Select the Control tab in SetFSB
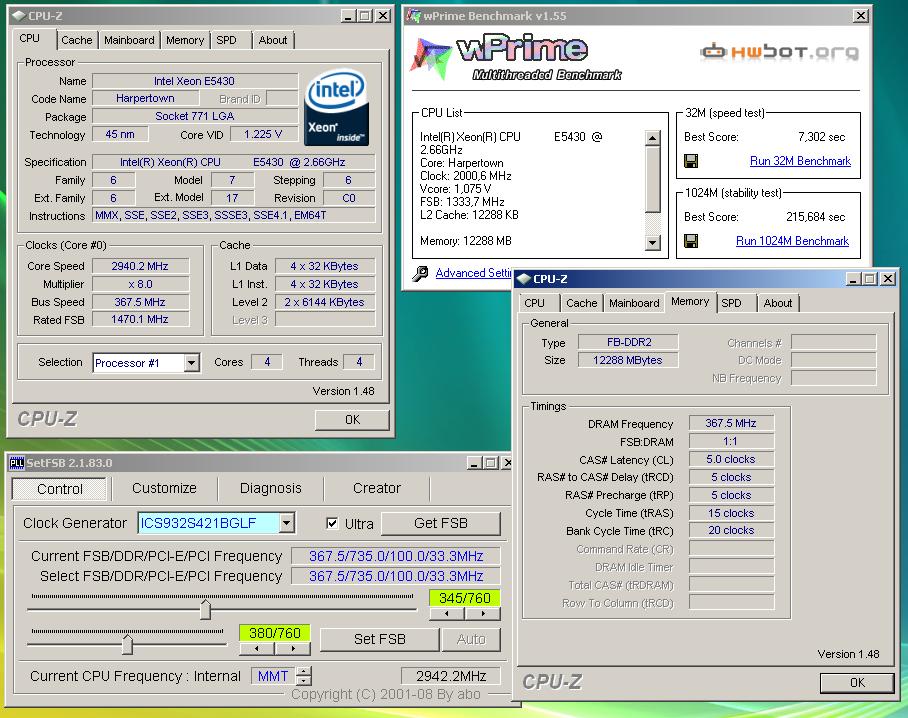 tap(60, 489)
